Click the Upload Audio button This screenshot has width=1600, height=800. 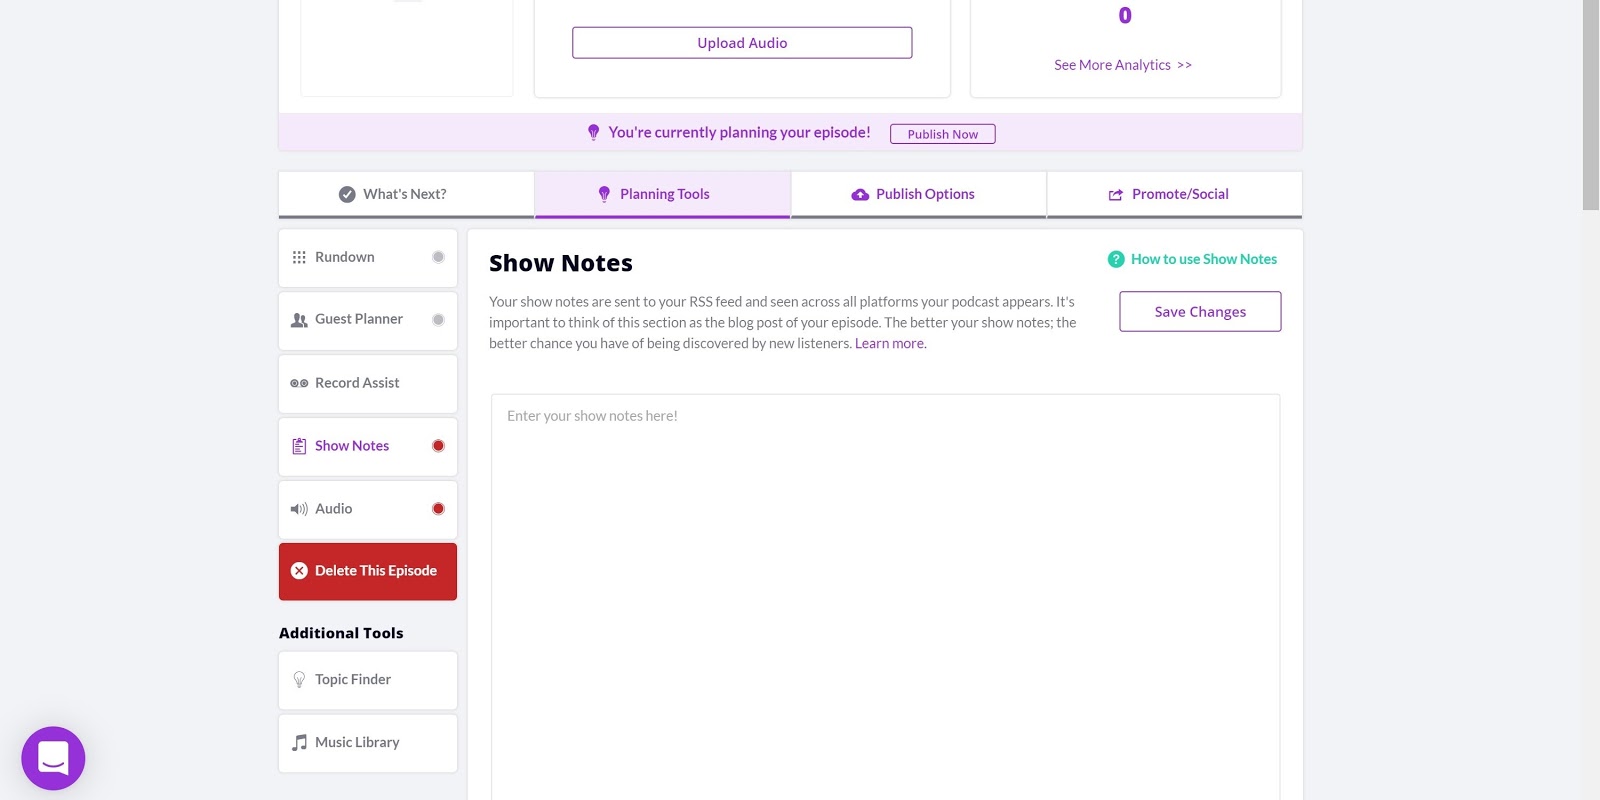pos(742,43)
